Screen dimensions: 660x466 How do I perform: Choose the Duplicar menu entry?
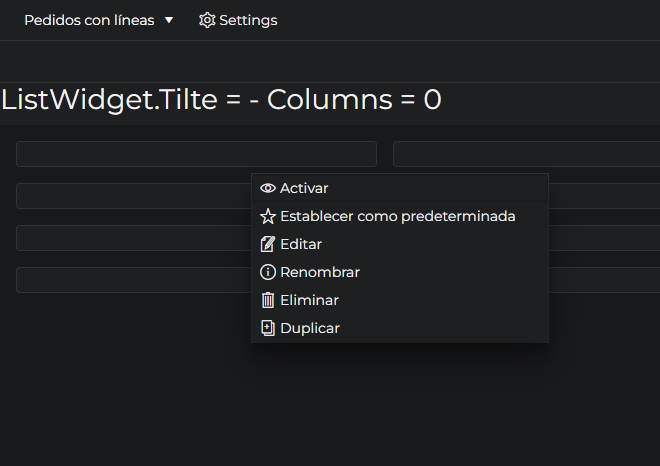coord(310,328)
